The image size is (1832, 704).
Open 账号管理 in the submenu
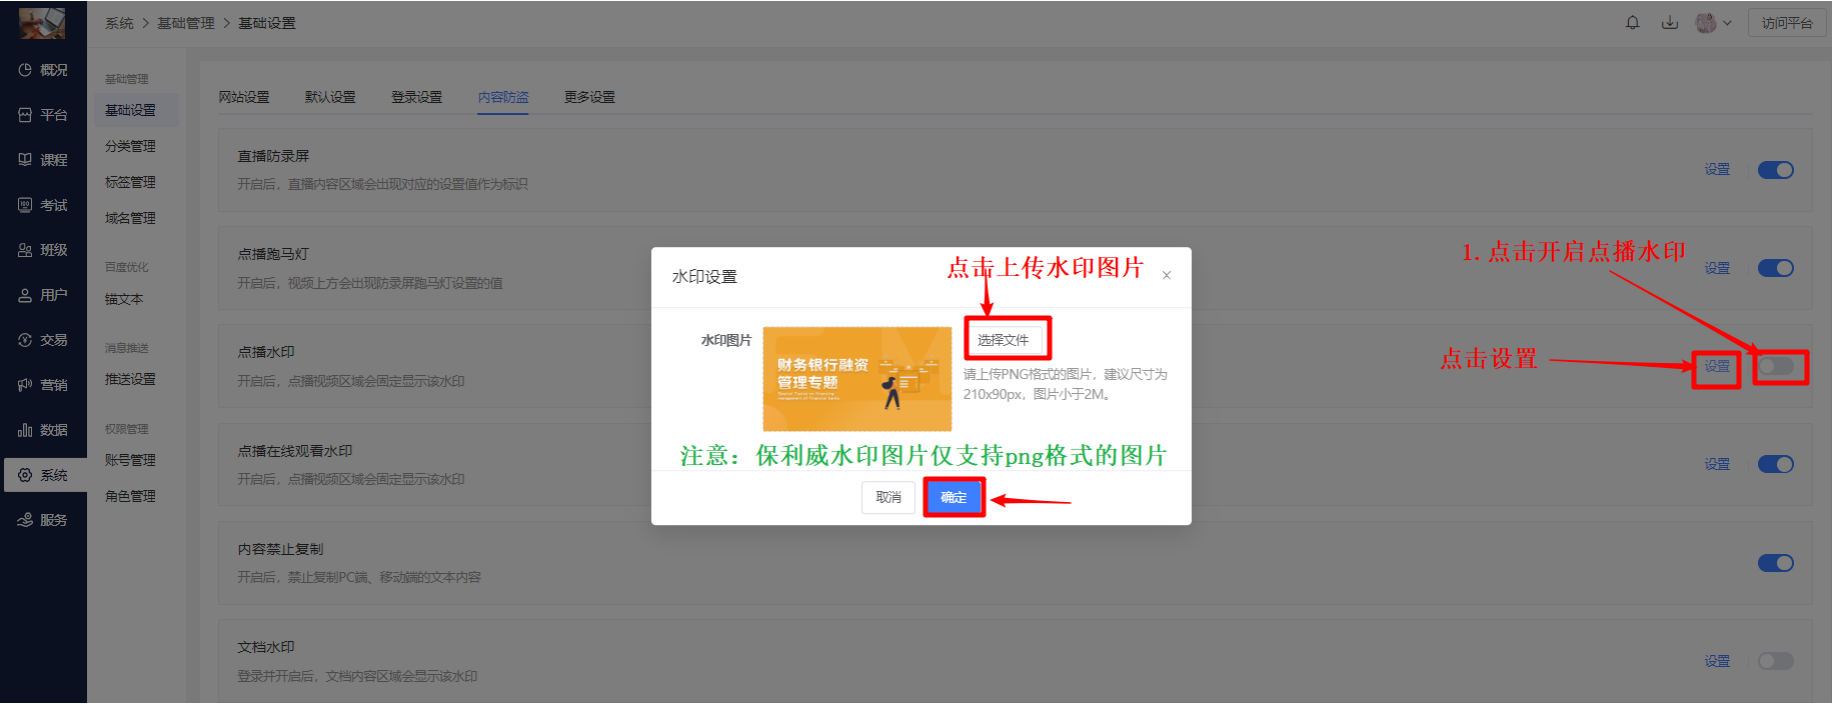pyautogui.click(x=130, y=460)
